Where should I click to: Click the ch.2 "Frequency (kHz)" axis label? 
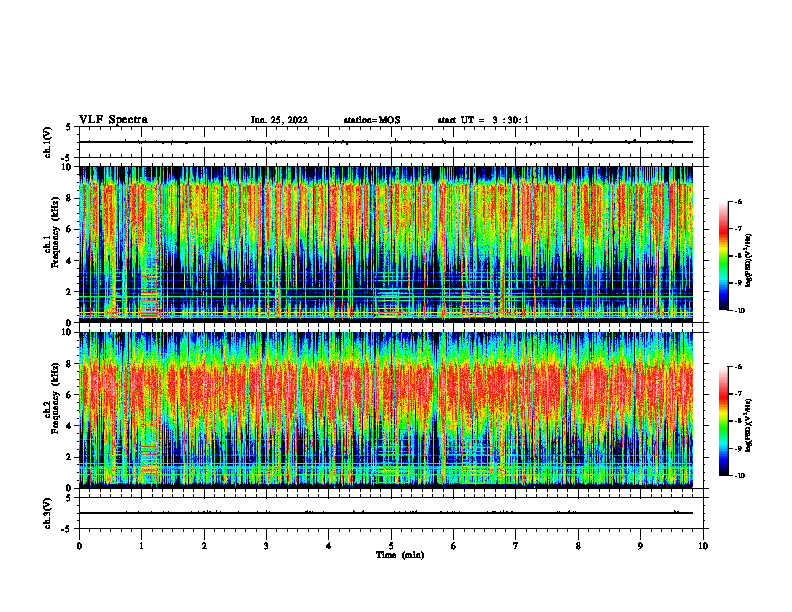[55, 398]
